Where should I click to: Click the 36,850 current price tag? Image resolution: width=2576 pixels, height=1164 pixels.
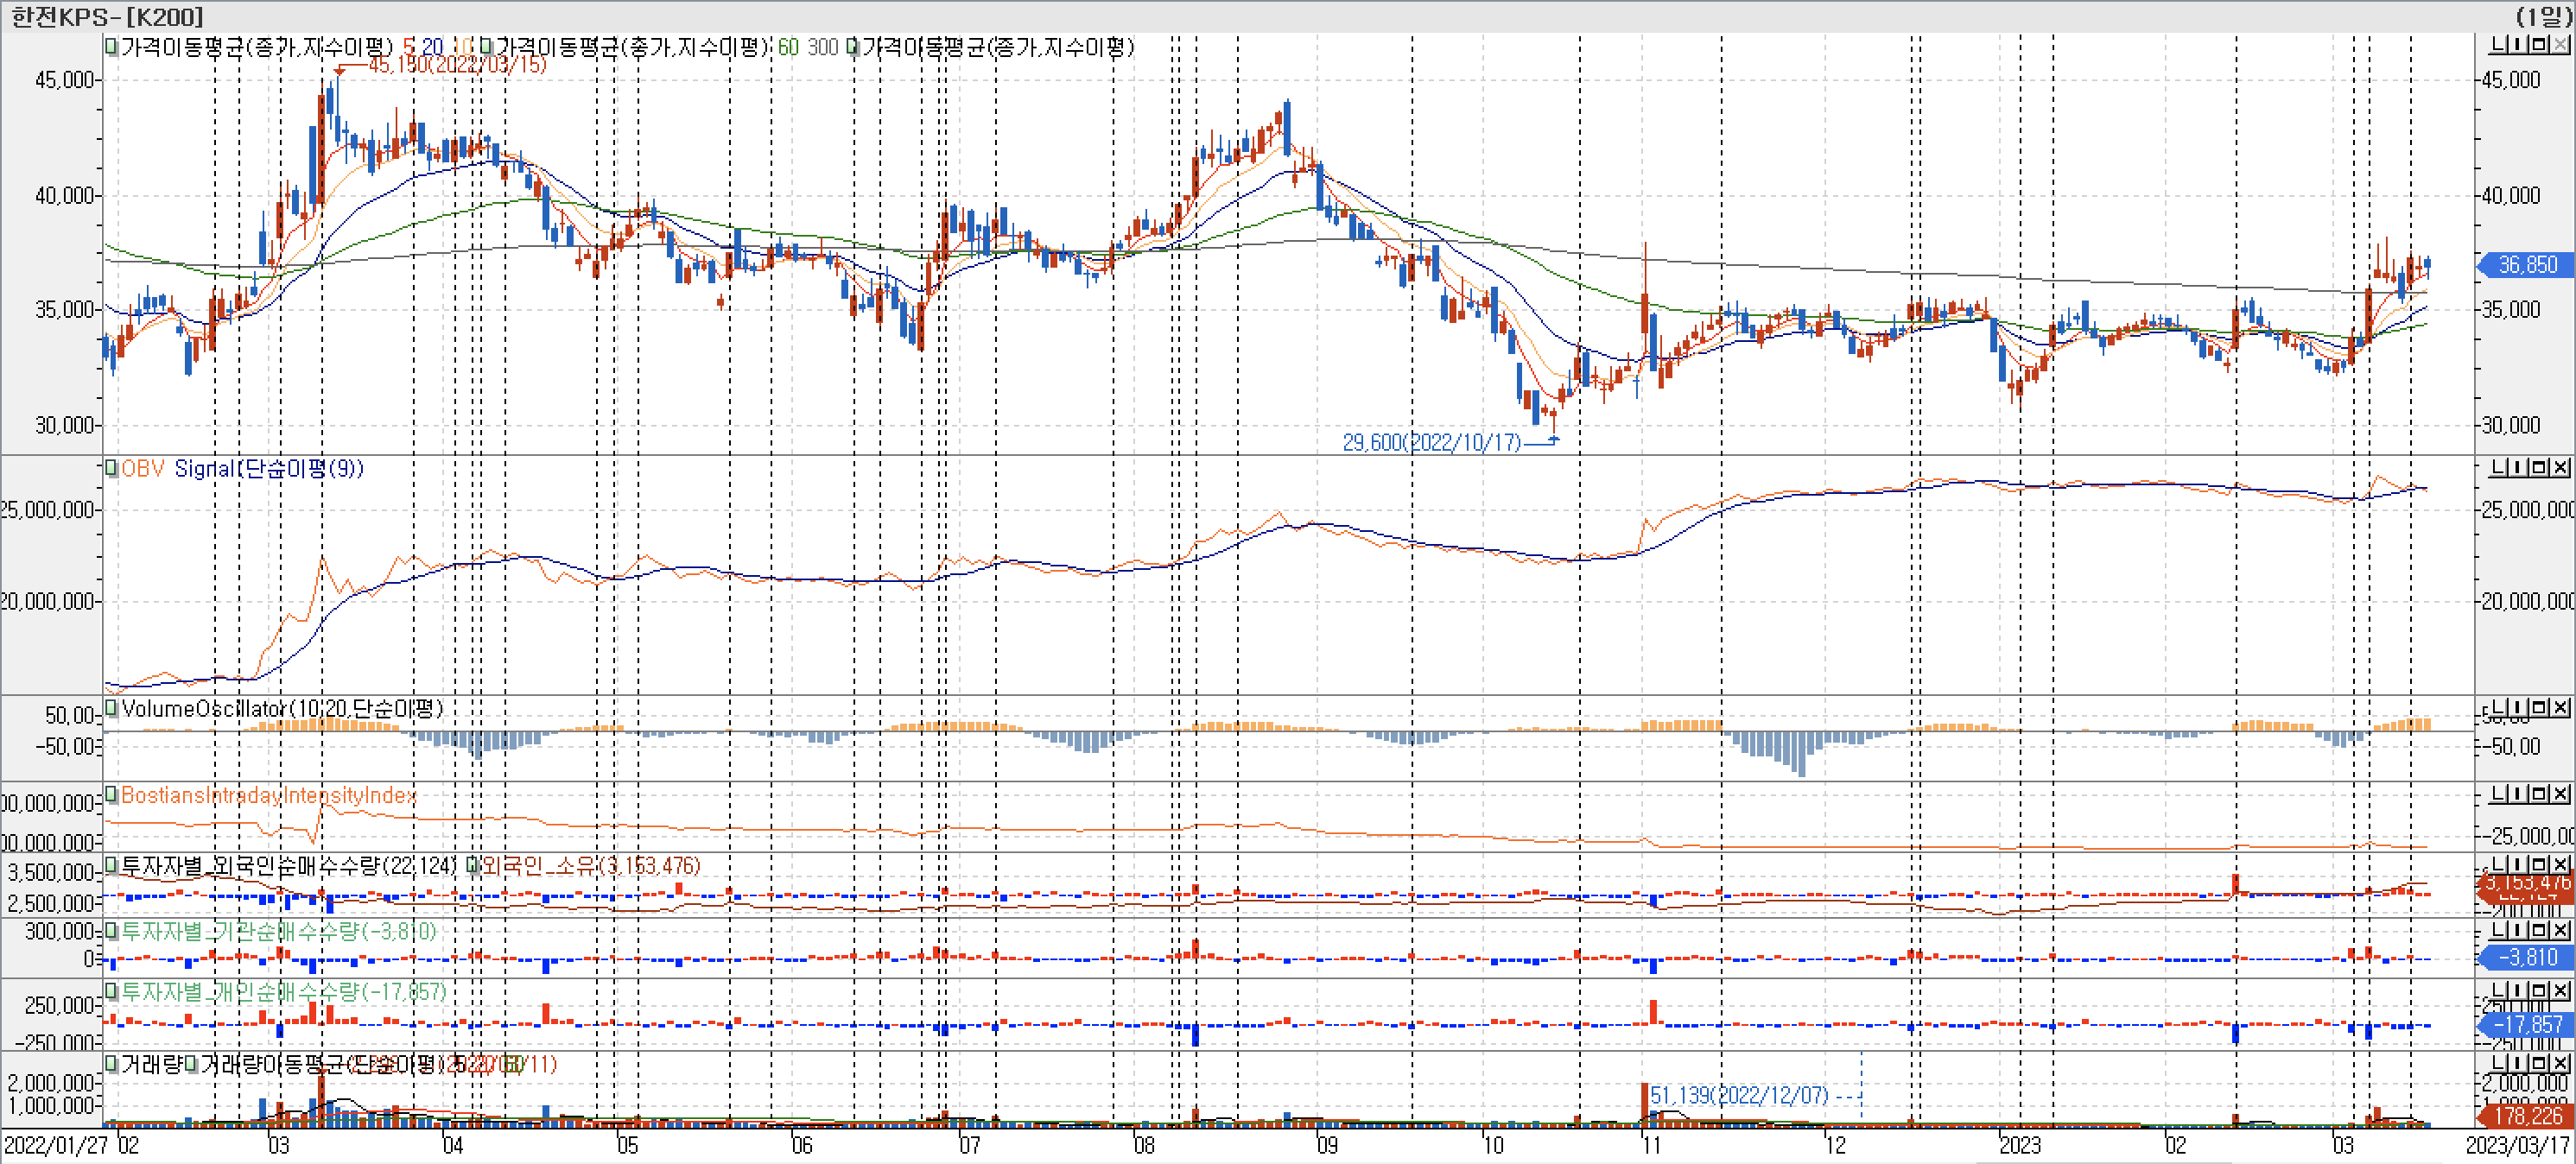2527,265
